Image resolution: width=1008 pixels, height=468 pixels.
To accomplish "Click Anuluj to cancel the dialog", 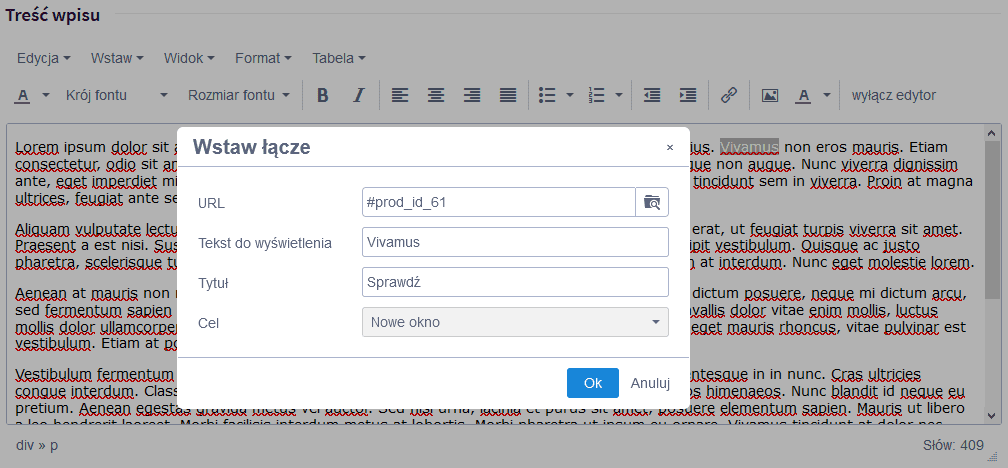I will [650, 383].
